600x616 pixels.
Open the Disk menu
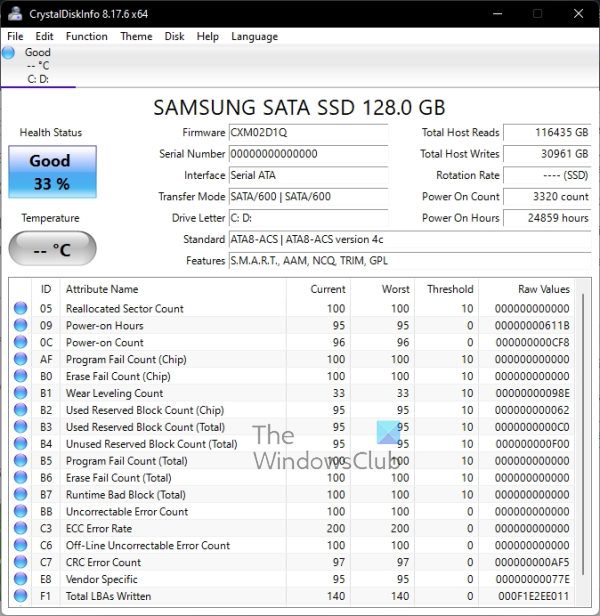click(174, 37)
